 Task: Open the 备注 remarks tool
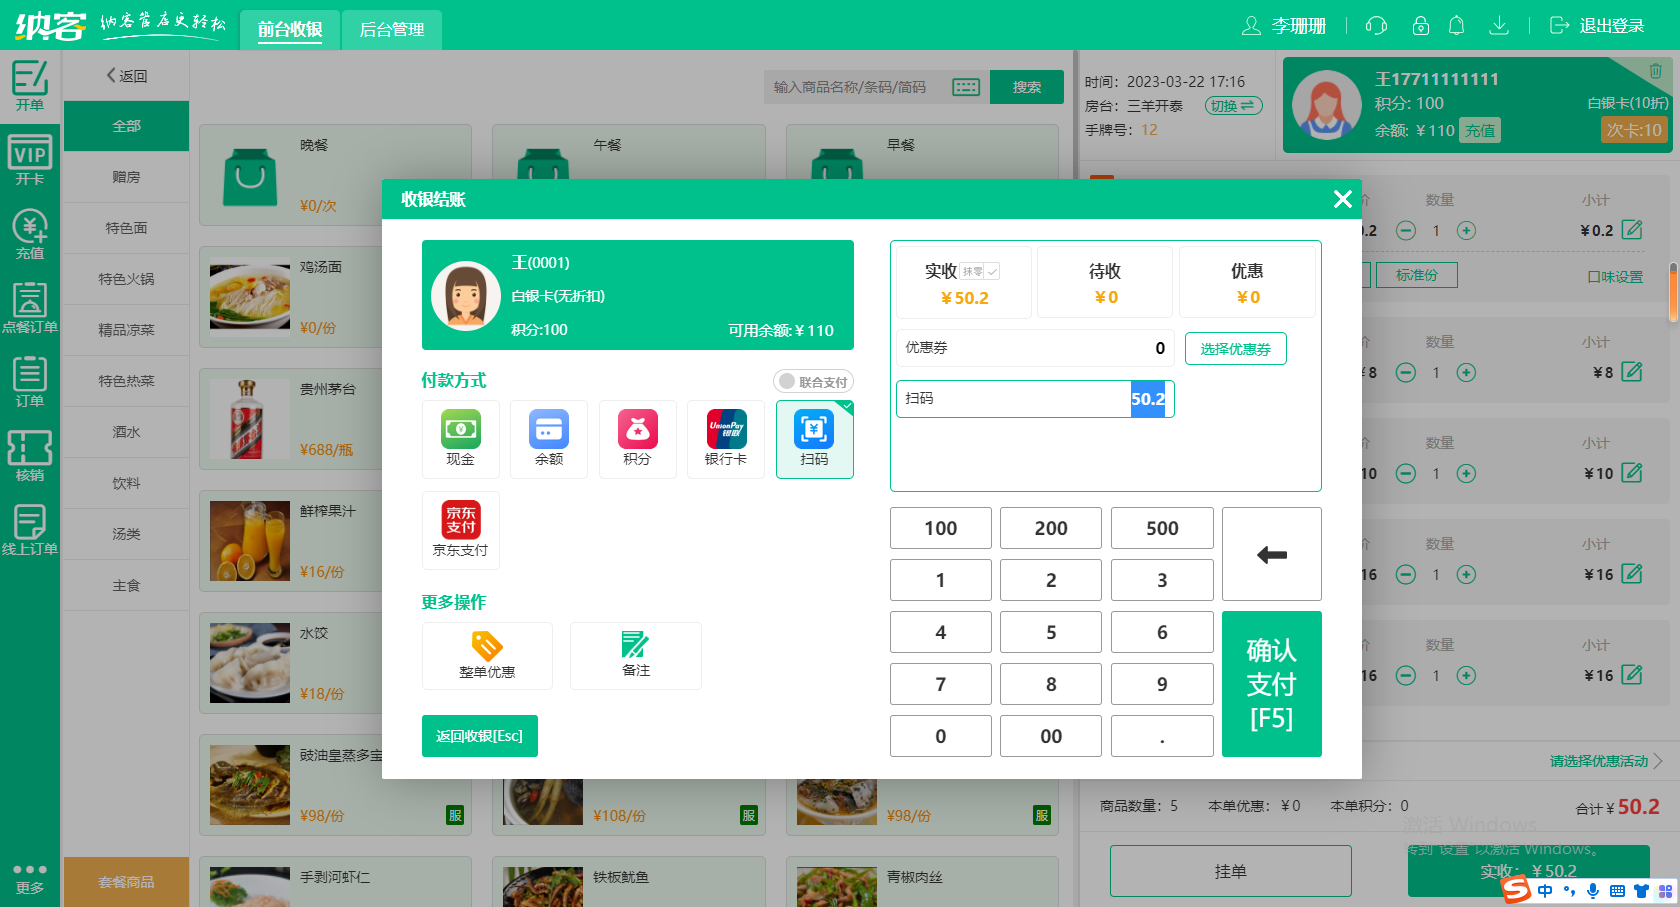[635, 655]
